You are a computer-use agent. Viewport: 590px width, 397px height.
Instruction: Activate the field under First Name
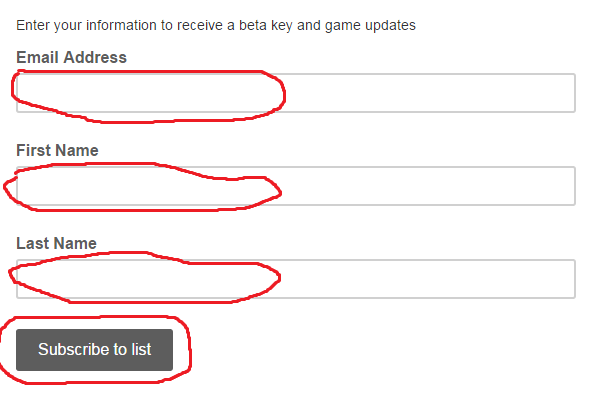coord(296,186)
